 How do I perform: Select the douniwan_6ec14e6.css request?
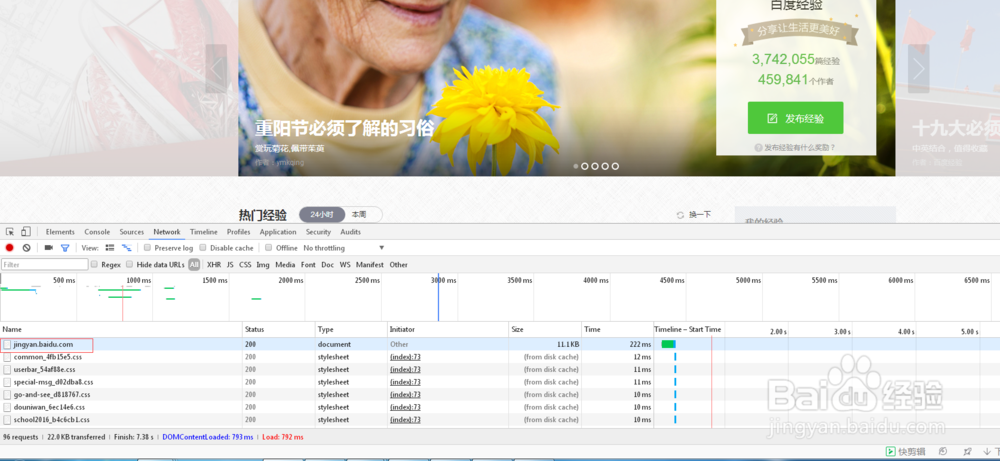49,407
